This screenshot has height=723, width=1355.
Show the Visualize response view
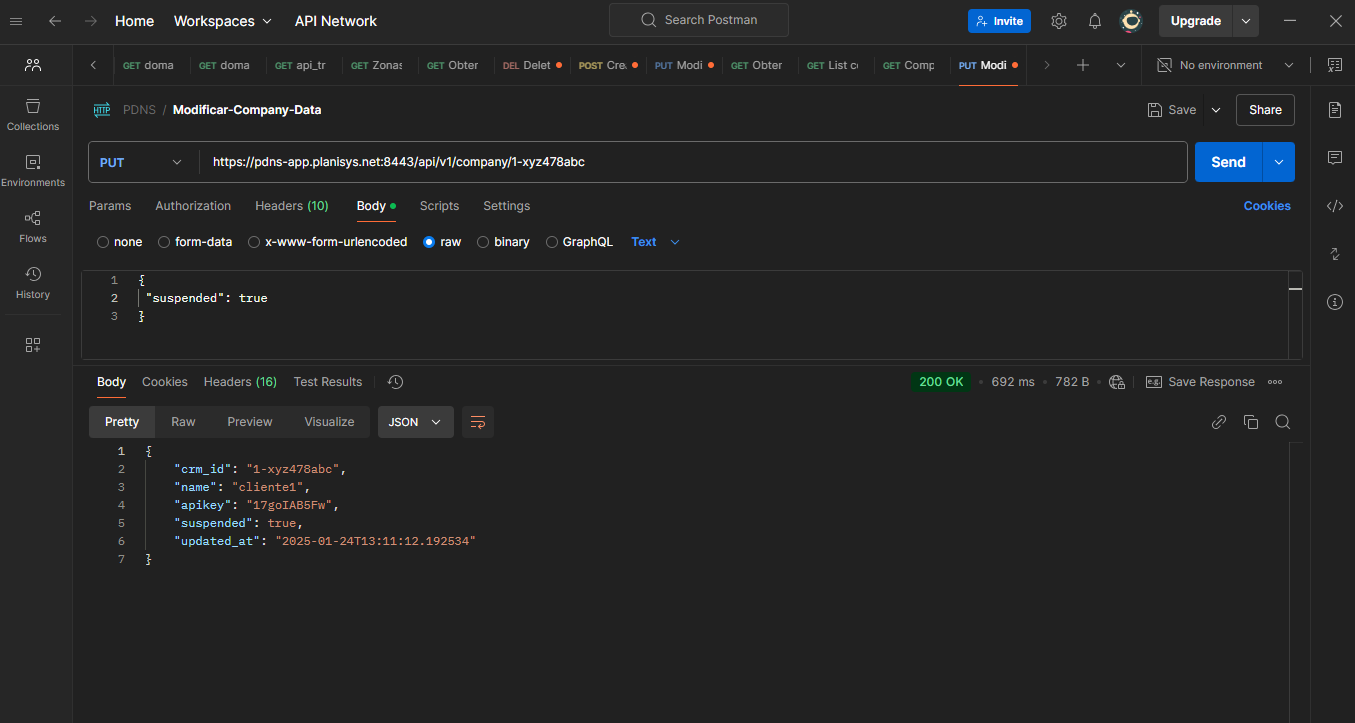pyautogui.click(x=330, y=422)
